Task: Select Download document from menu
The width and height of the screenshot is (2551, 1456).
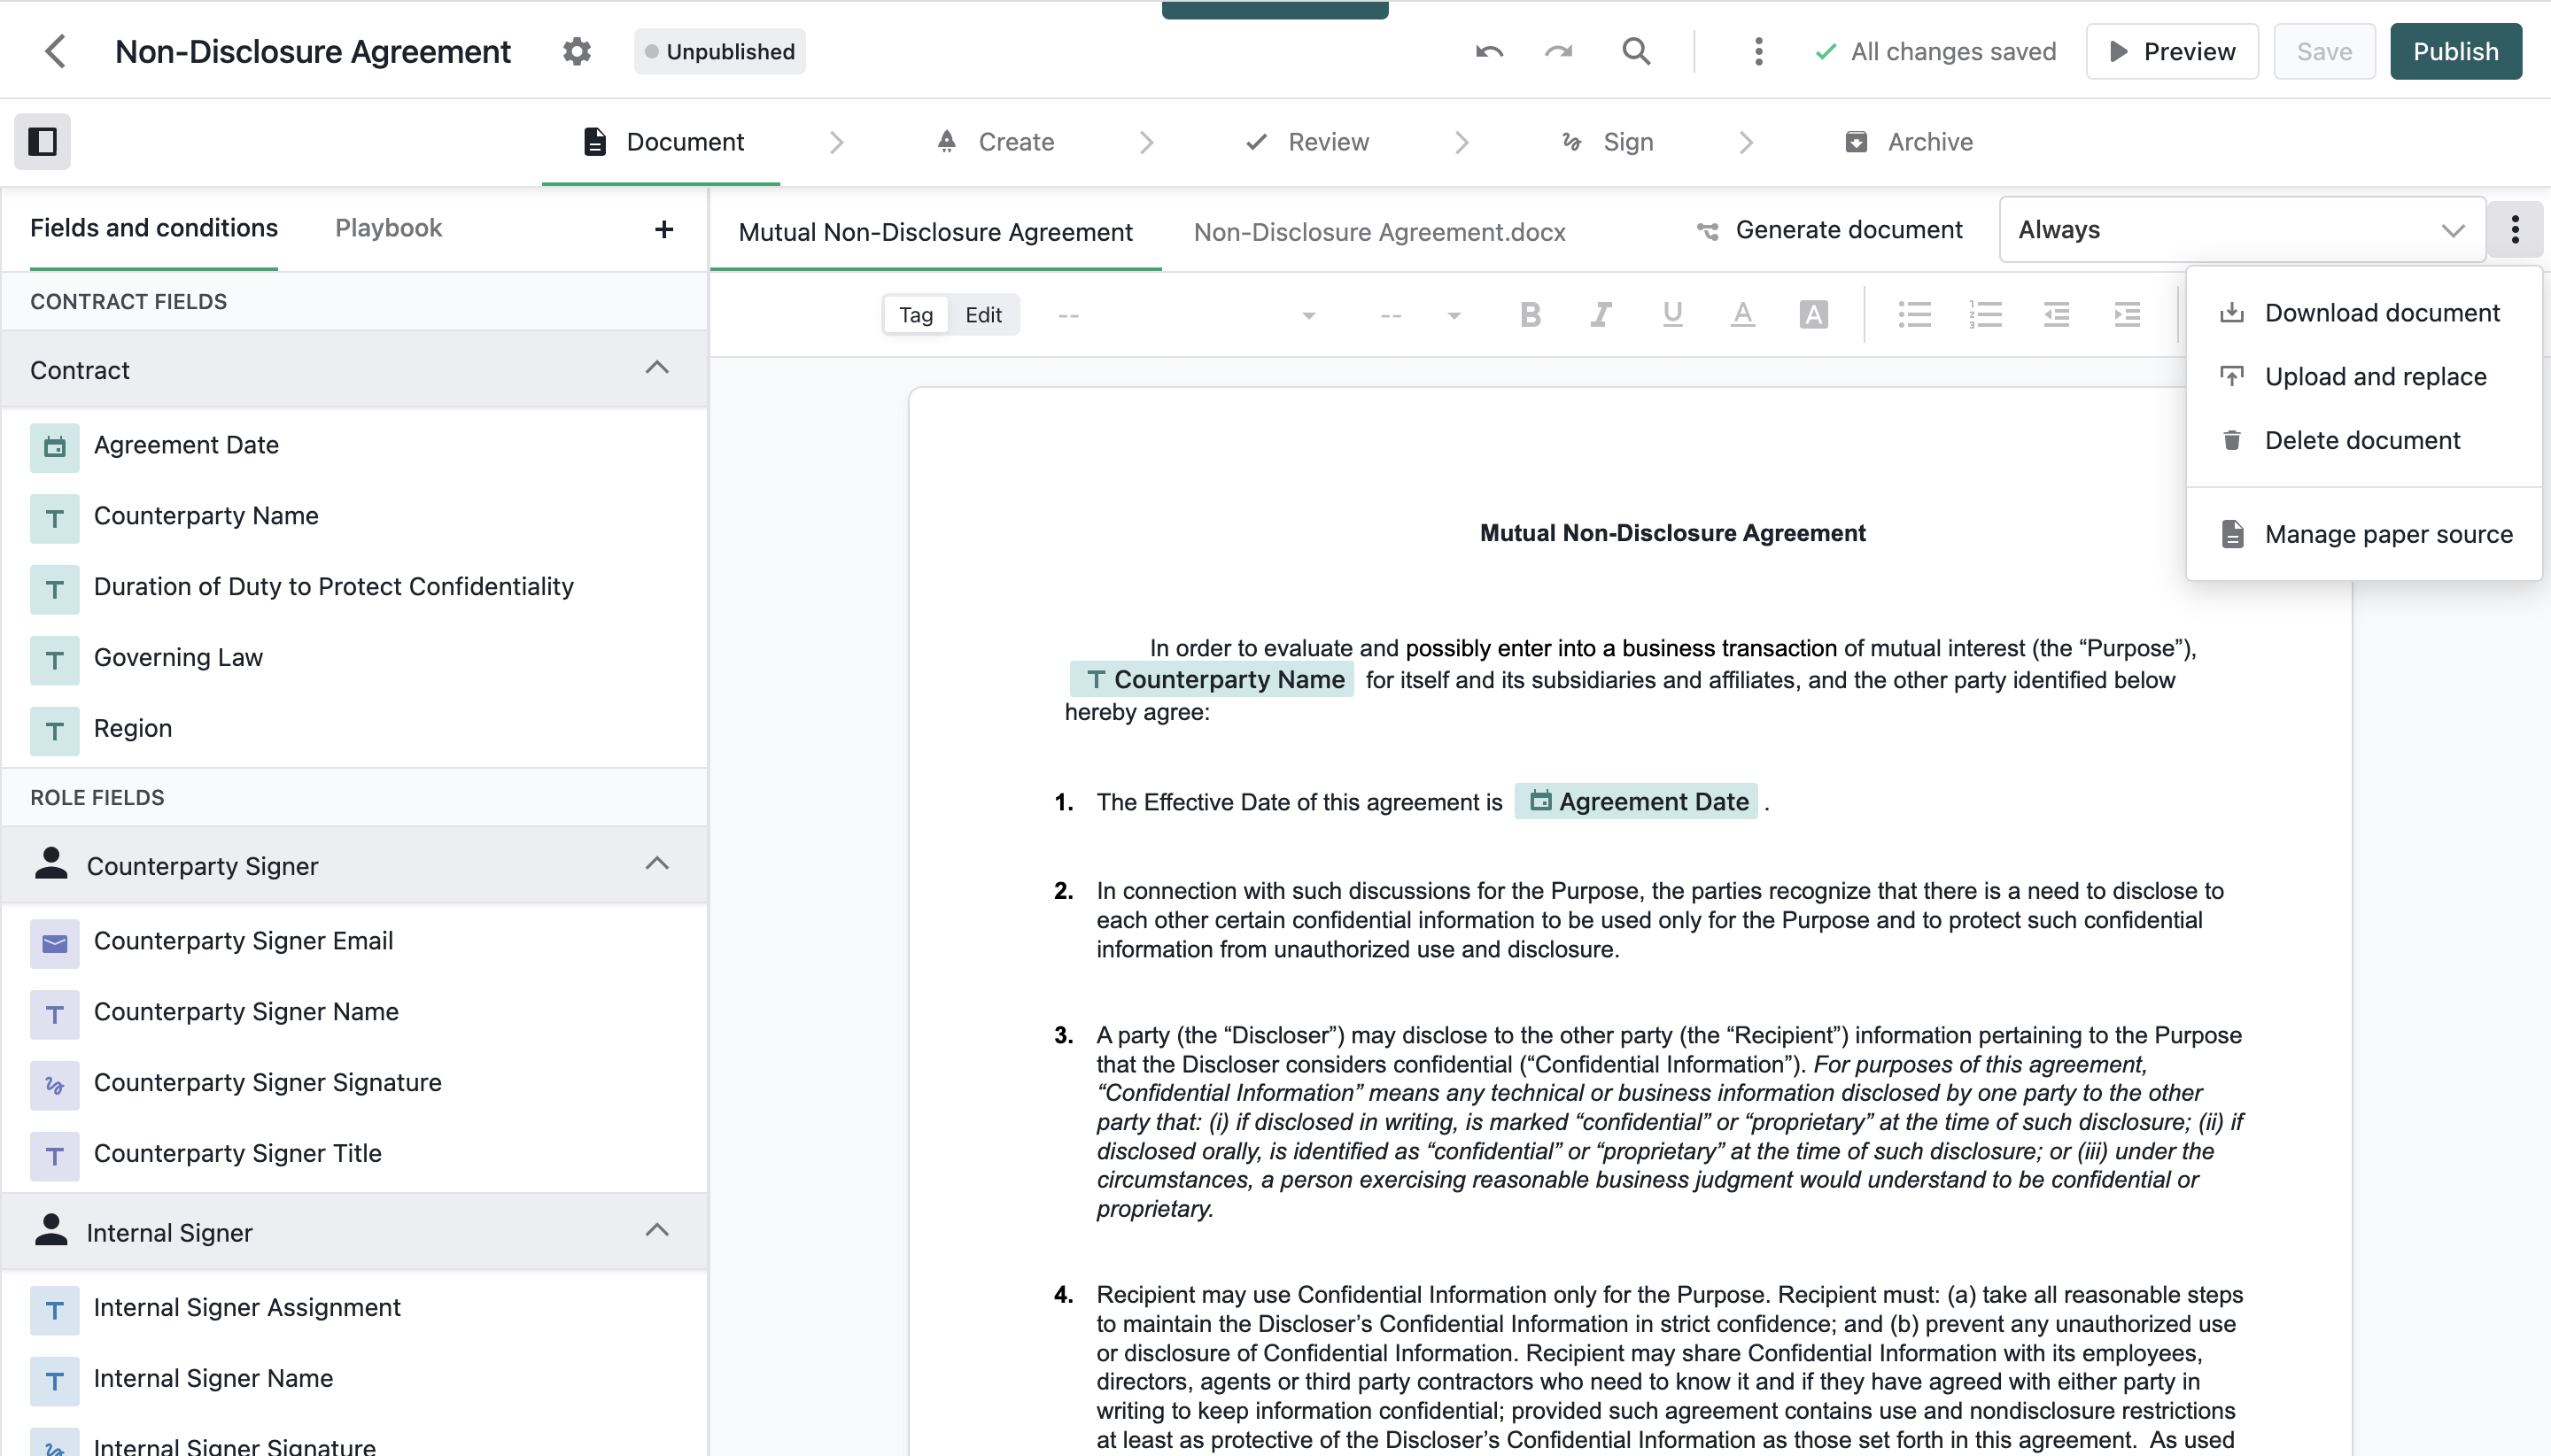Action: [x=2381, y=313]
